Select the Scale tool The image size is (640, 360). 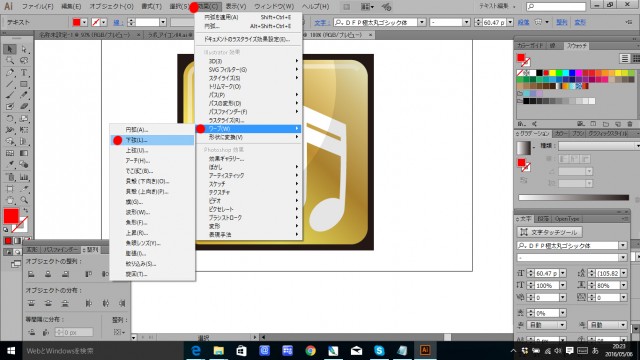(x=24, y=118)
